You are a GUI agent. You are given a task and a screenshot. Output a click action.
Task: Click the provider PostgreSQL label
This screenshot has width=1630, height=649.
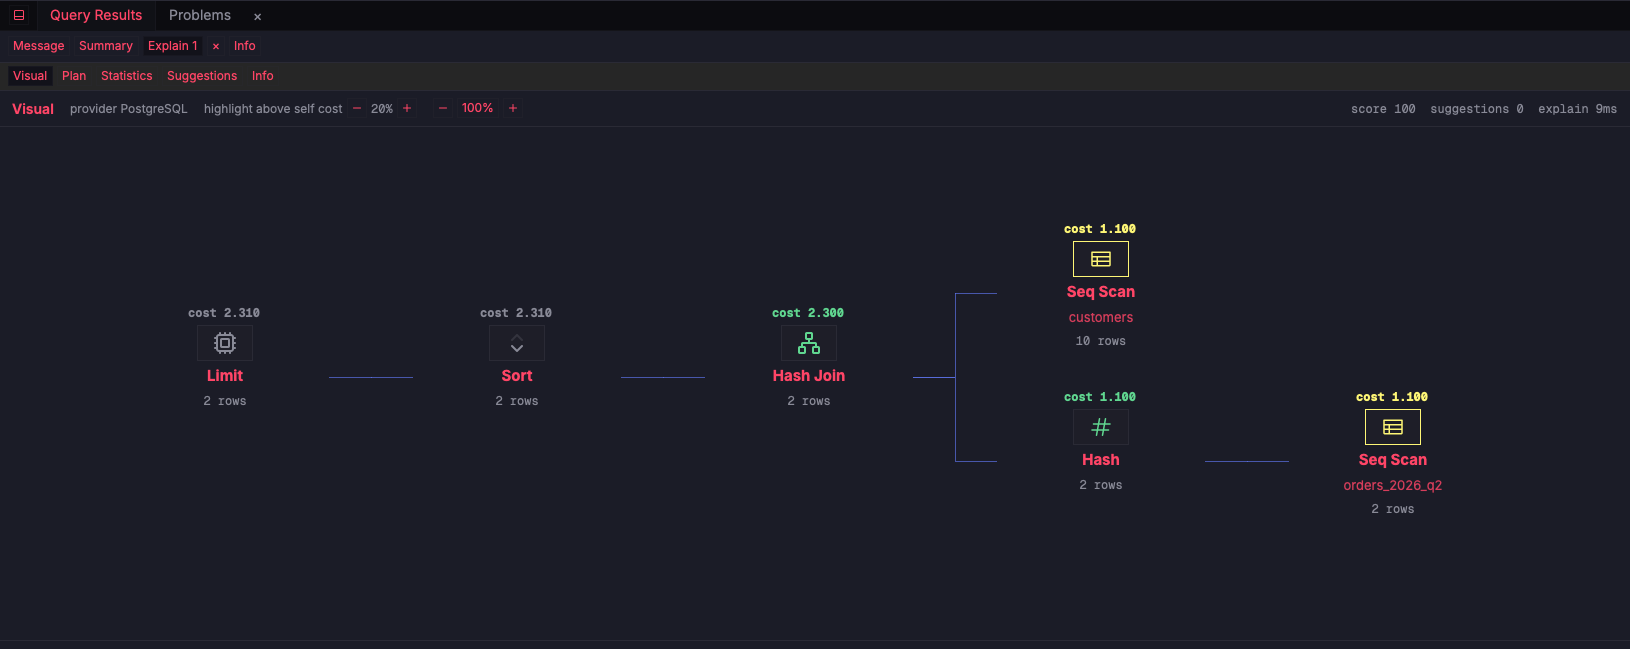pos(129,109)
